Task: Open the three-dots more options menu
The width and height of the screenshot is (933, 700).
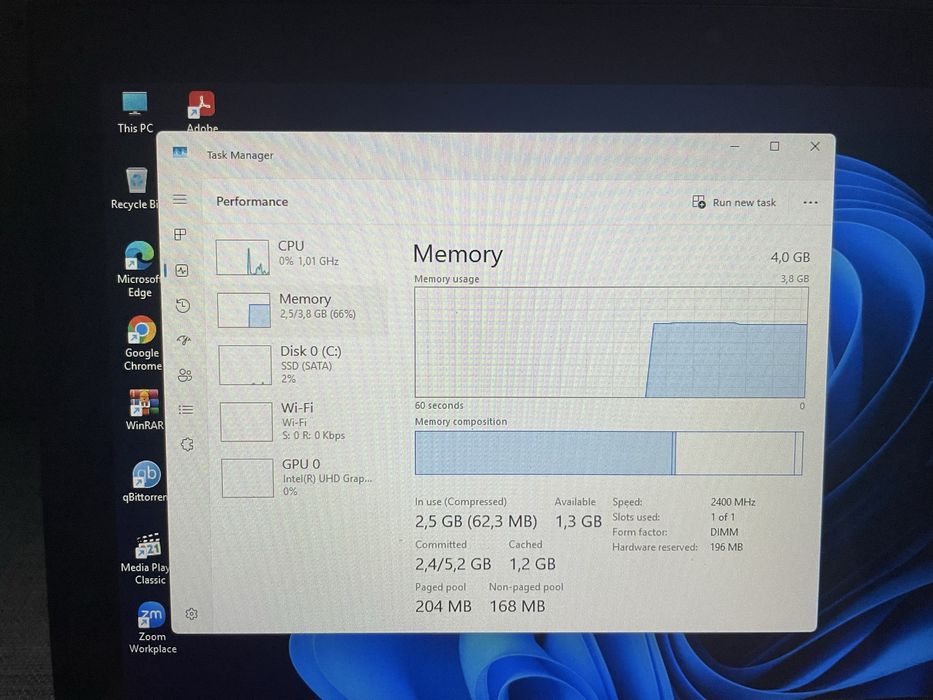Action: 810,202
